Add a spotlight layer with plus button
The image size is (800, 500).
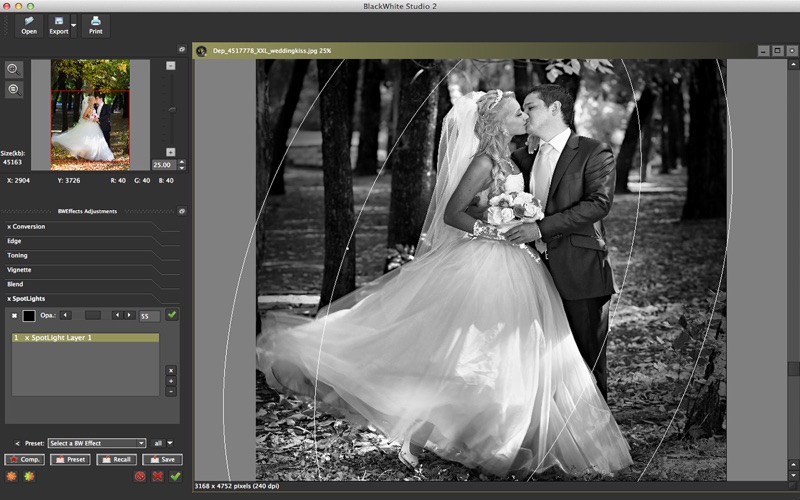coord(171,381)
